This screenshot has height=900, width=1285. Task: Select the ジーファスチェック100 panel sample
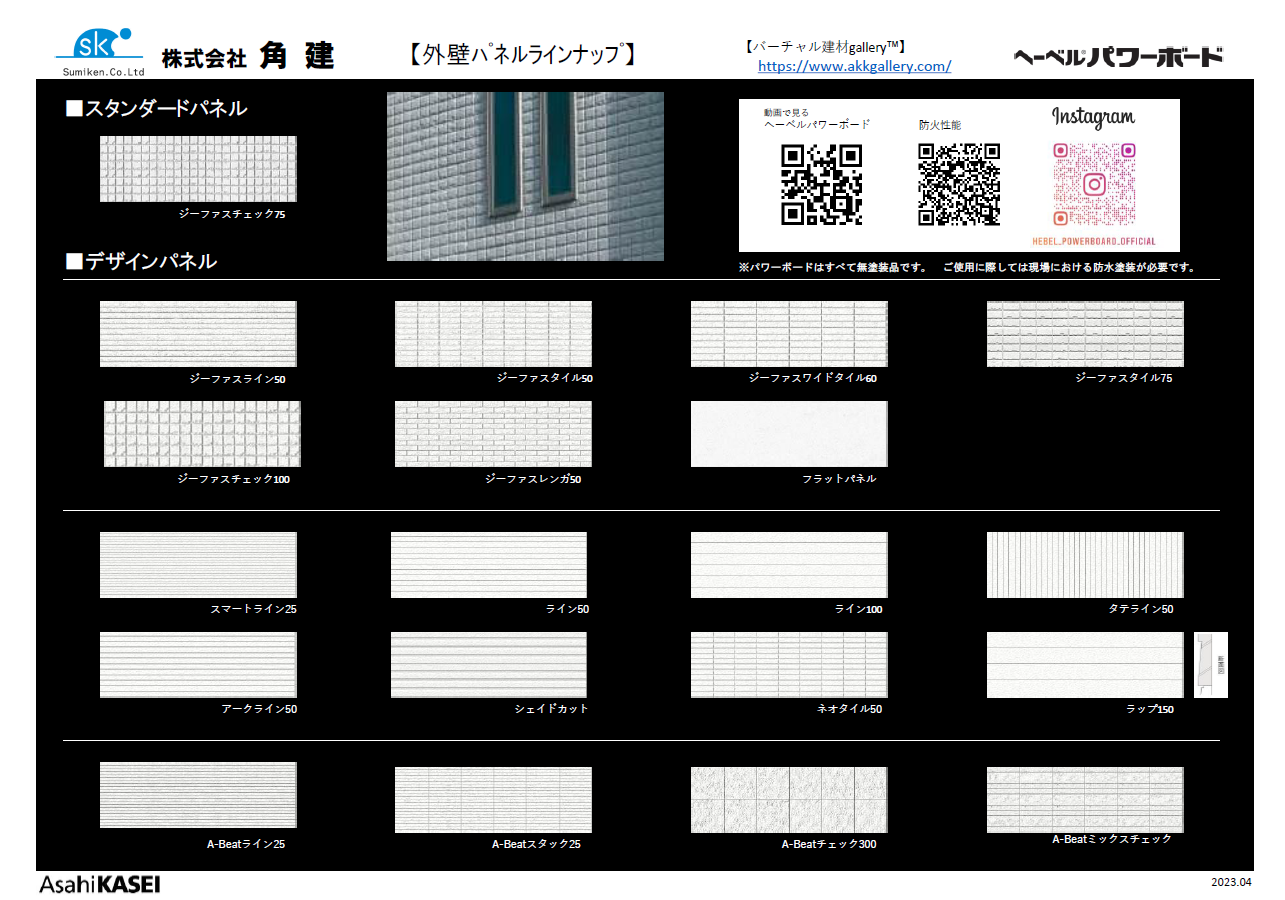coord(202,434)
